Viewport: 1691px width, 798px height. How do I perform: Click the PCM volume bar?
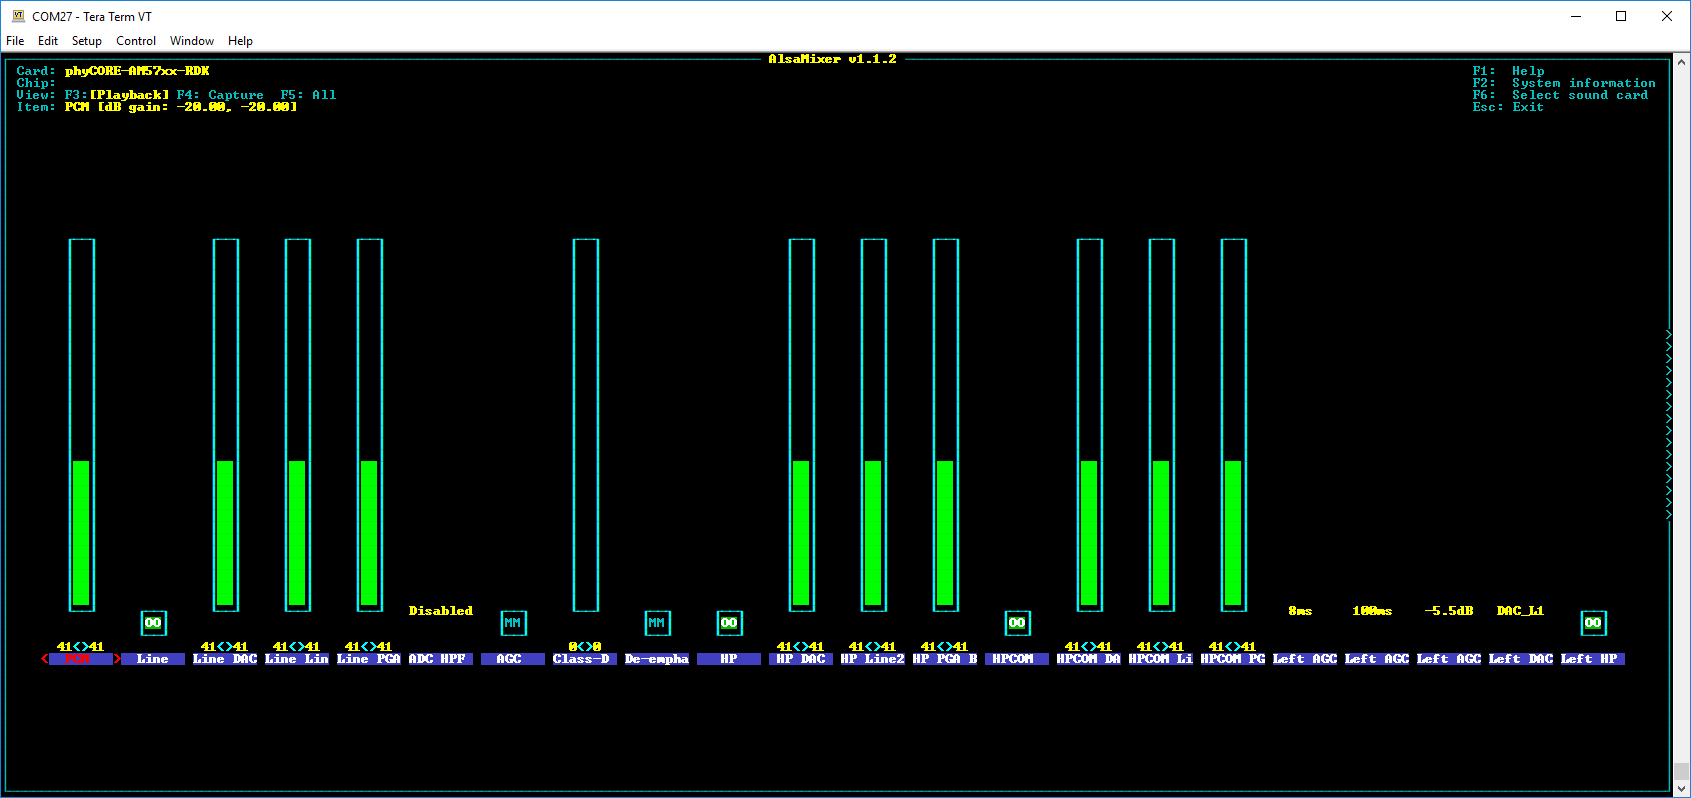(x=82, y=425)
